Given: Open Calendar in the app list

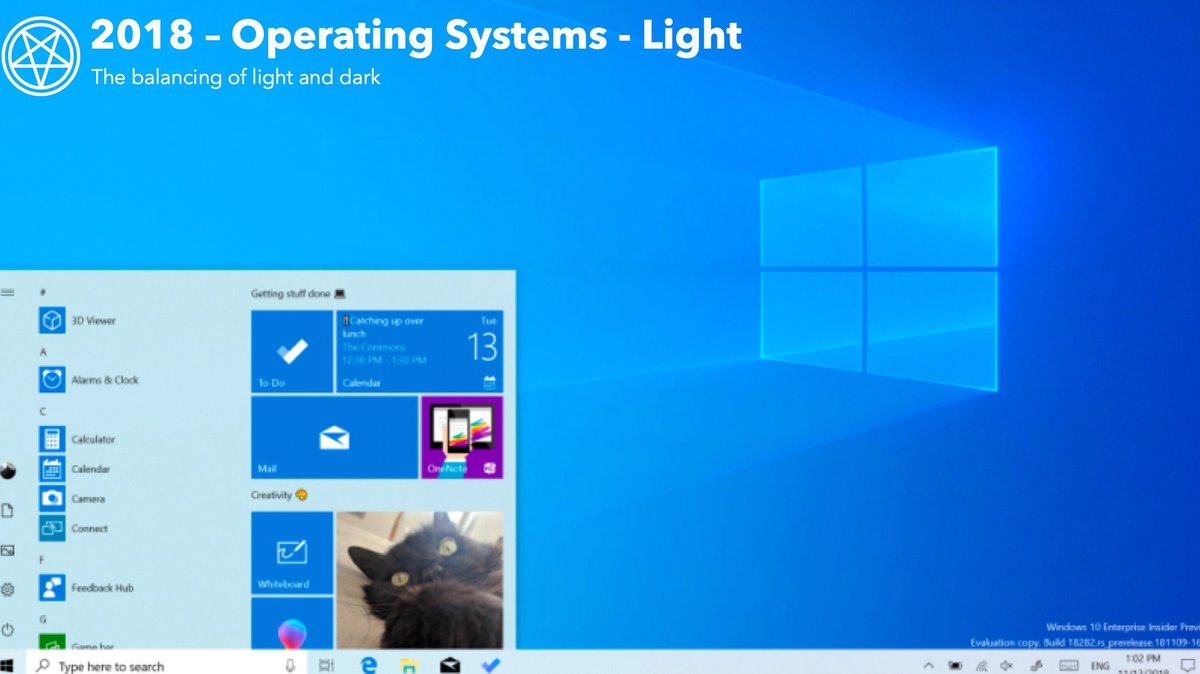Looking at the screenshot, I should point(75,468).
